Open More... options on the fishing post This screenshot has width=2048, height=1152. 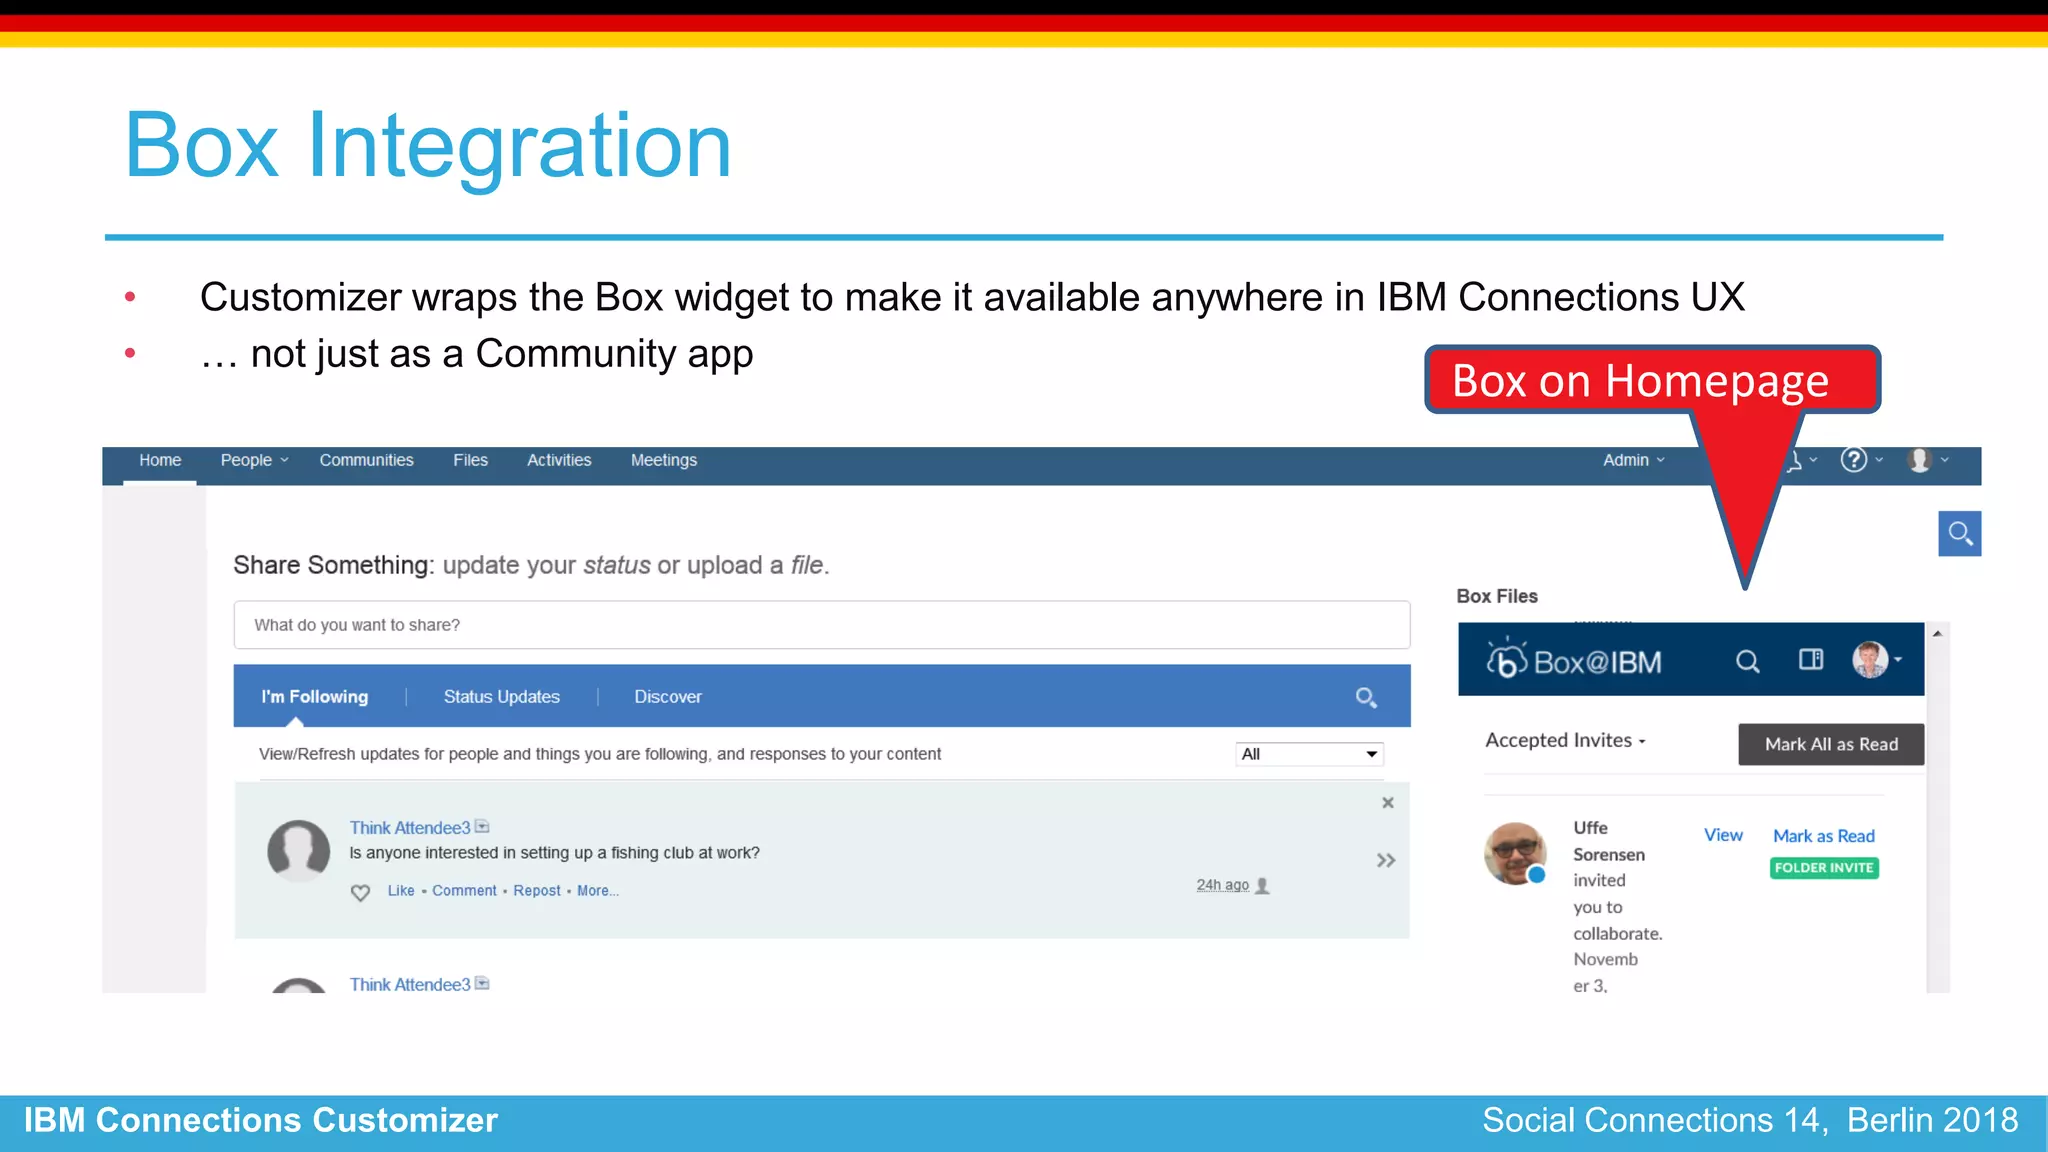pyautogui.click(x=598, y=891)
